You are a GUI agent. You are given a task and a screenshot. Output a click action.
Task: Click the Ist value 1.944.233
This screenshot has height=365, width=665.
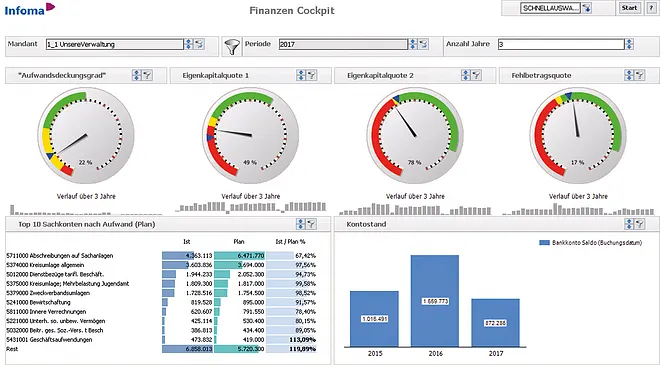pyautogui.click(x=199, y=274)
